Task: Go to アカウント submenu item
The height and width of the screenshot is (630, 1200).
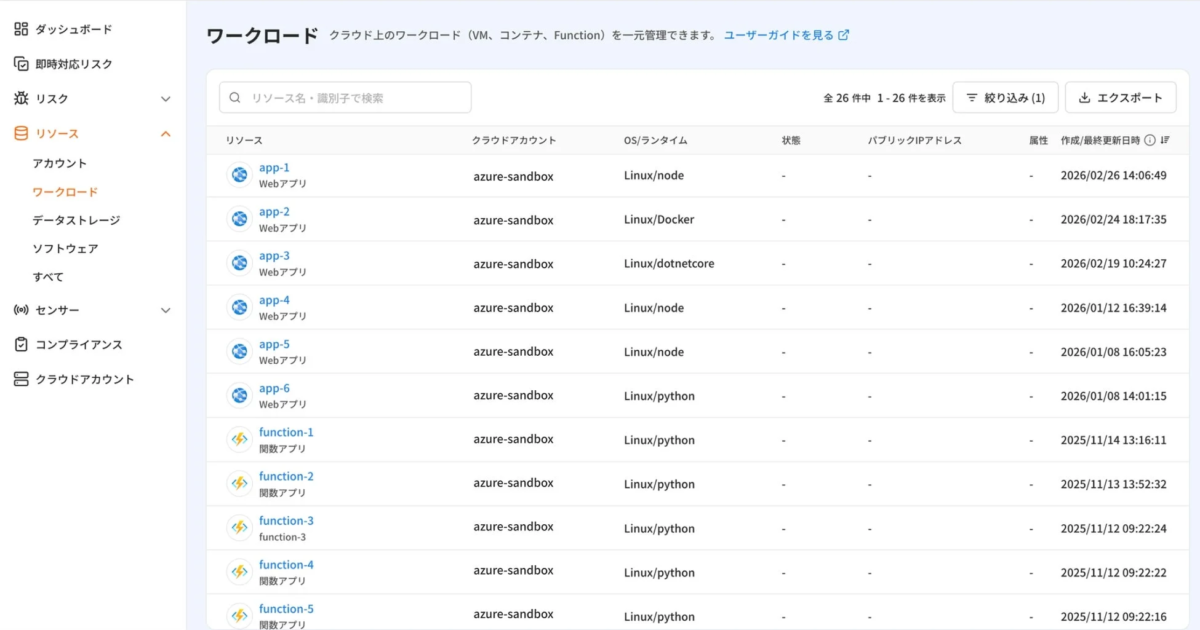Action: [x=60, y=163]
